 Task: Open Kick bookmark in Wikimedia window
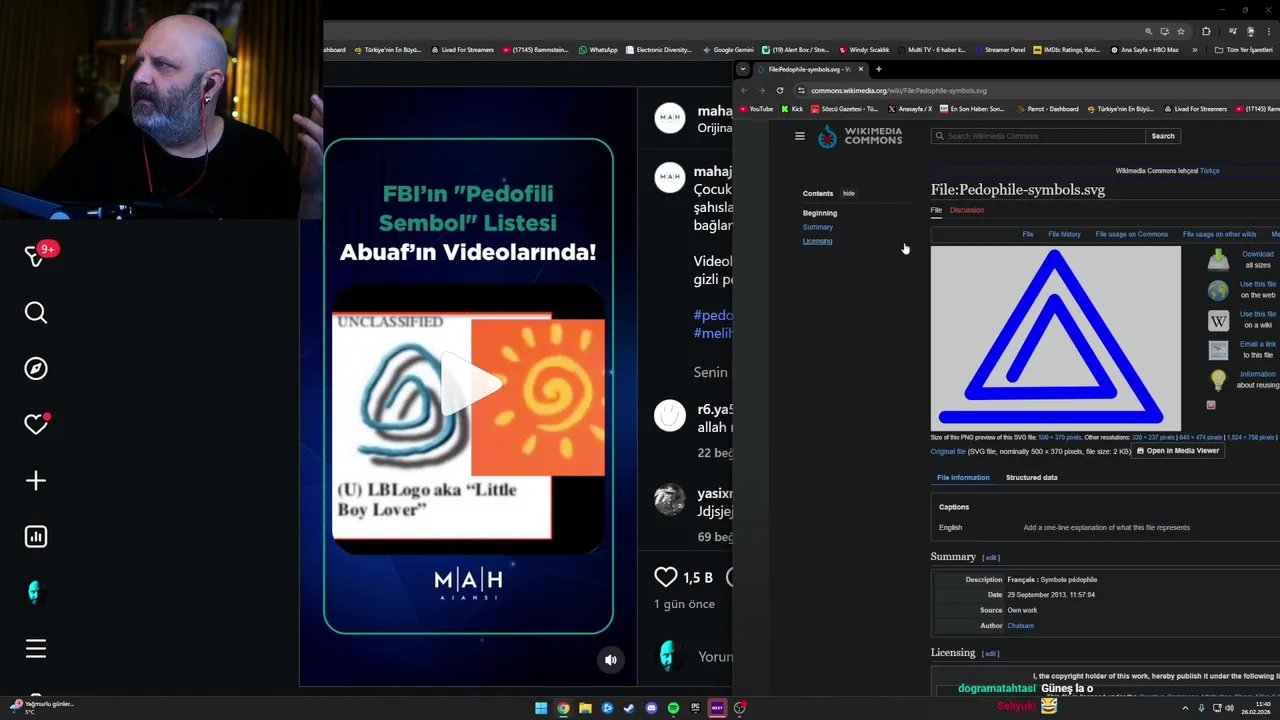click(793, 109)
